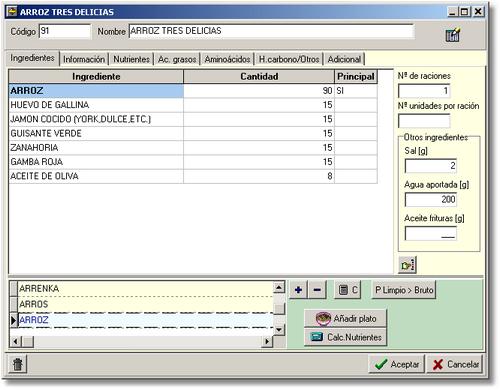The width and height of the screenshot is (500, 390).
Task: Open the H.carbono/Otros tab
Action: 289,59
